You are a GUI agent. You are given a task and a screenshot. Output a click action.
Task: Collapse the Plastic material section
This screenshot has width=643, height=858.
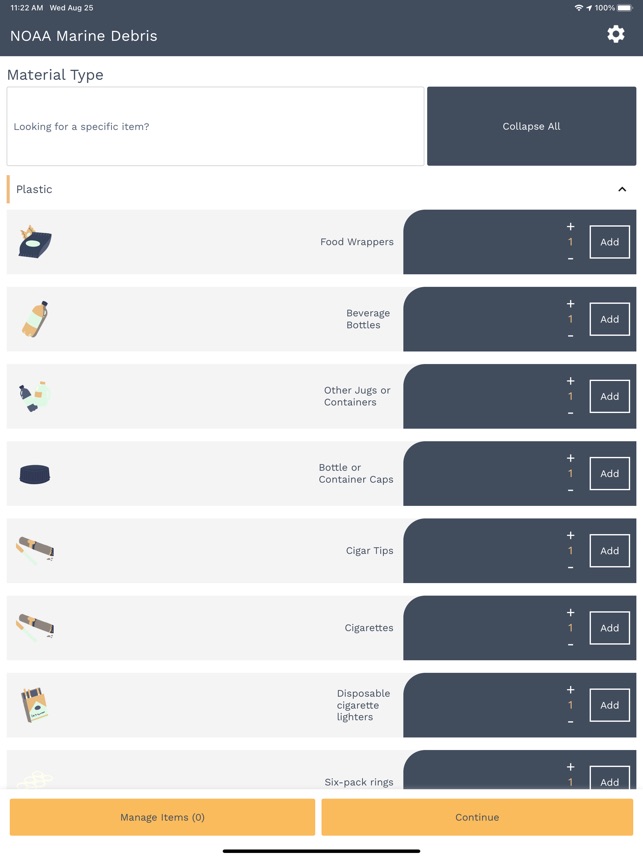[622, 189]
